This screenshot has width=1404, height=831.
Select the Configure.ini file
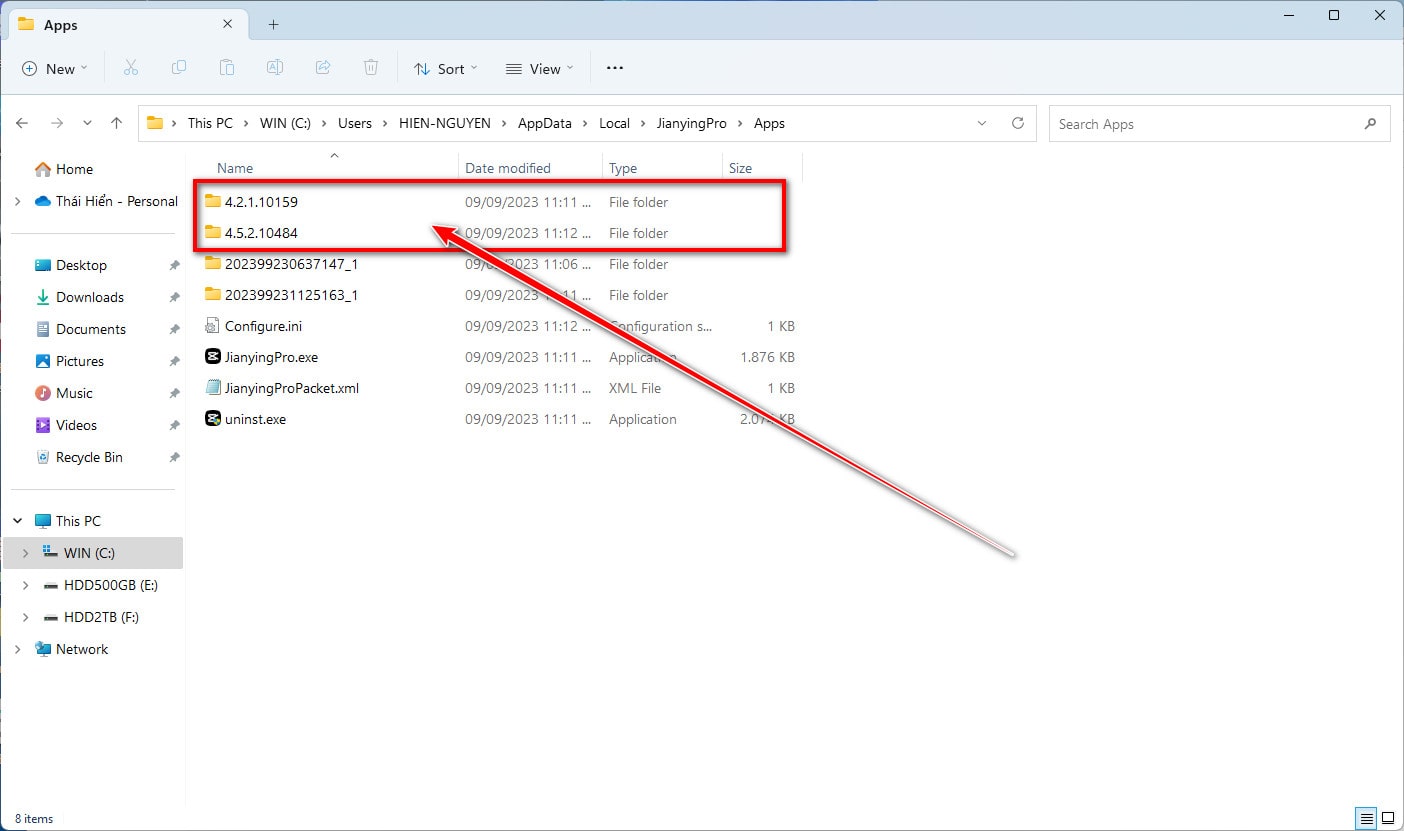(253, 326)
